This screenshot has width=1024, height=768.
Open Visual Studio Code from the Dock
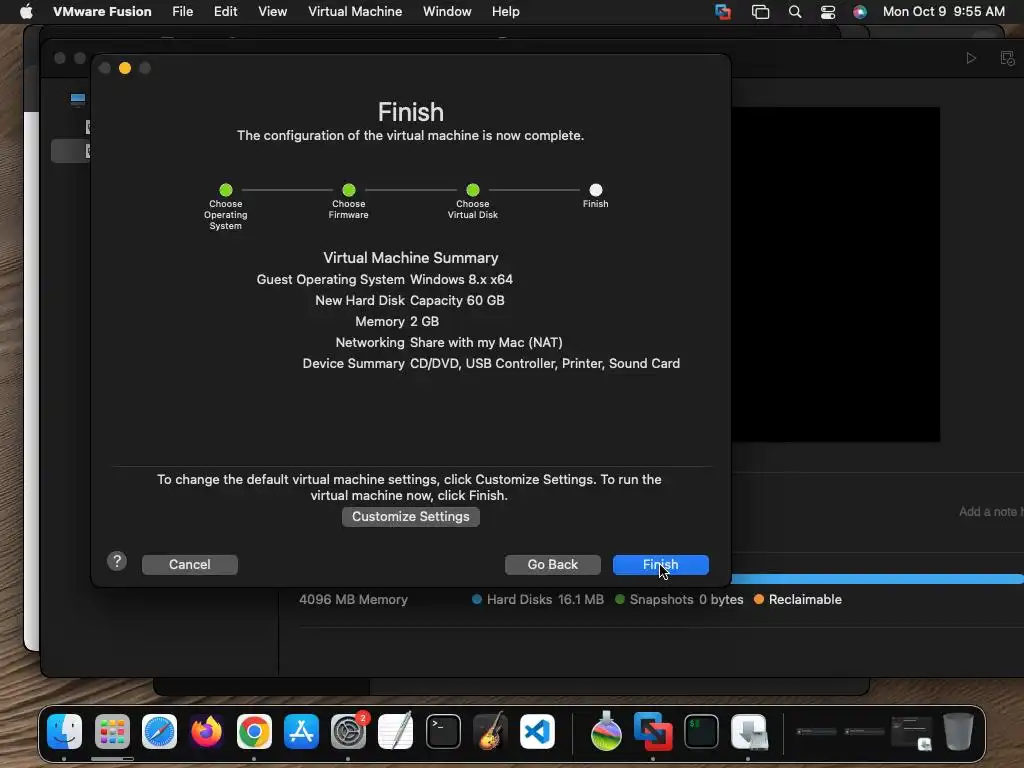[x=537, y=731]
